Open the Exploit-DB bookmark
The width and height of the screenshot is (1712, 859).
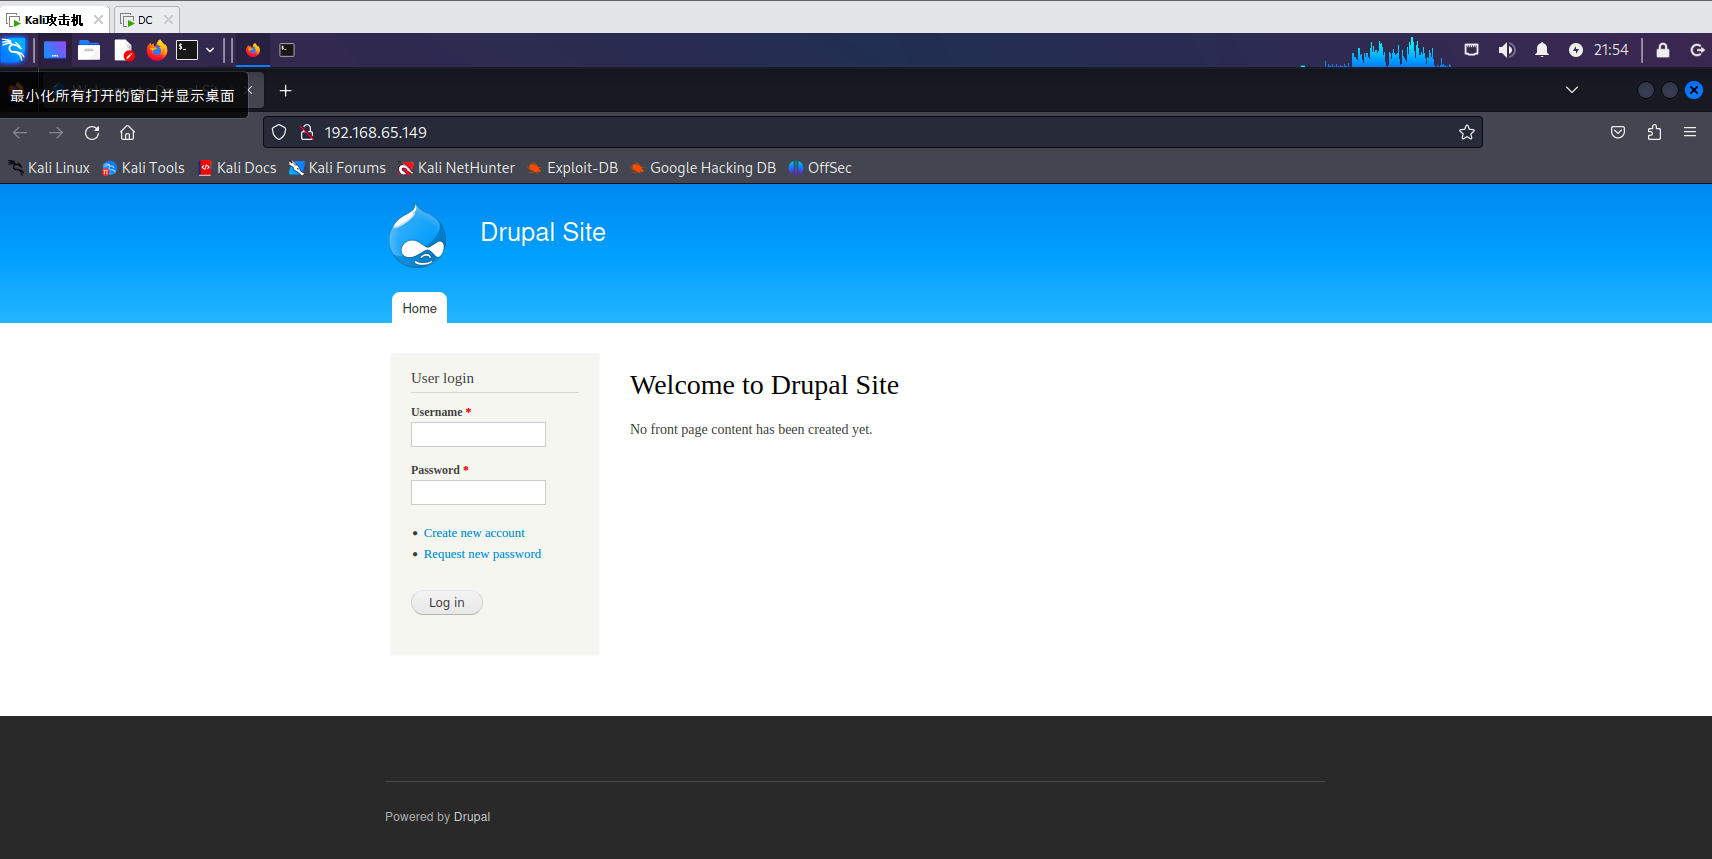coord(581,168)
